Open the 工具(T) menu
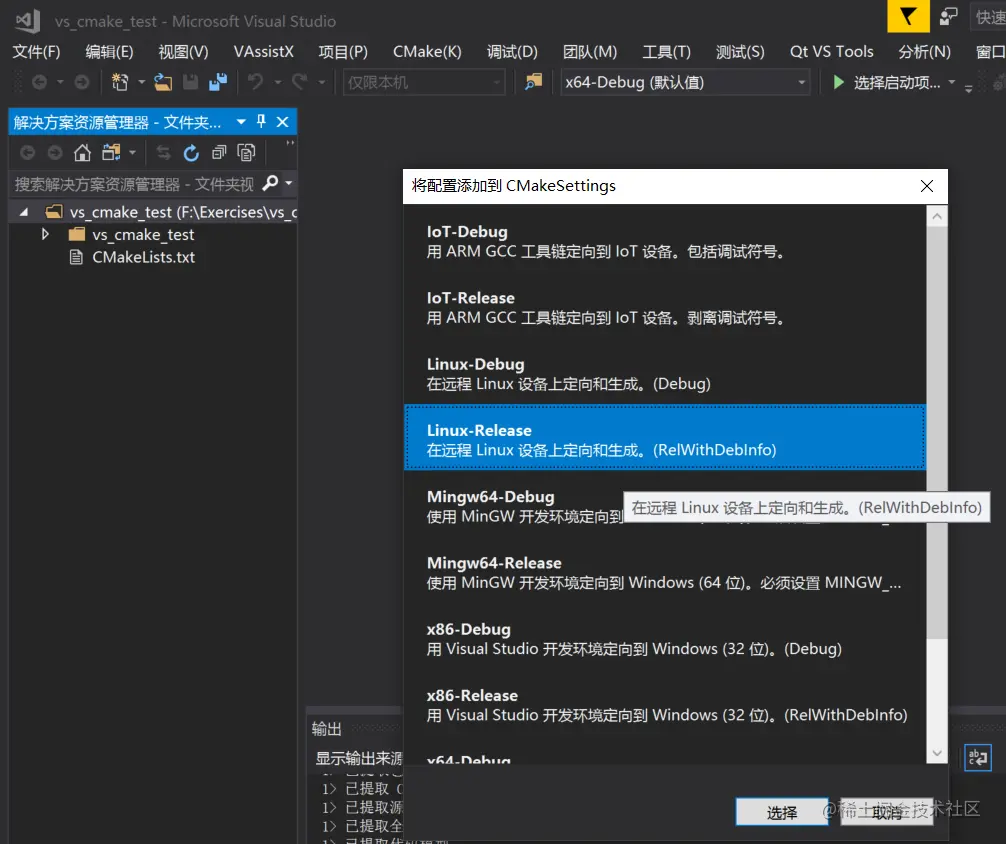1006x844 pixels. [667, 51]
